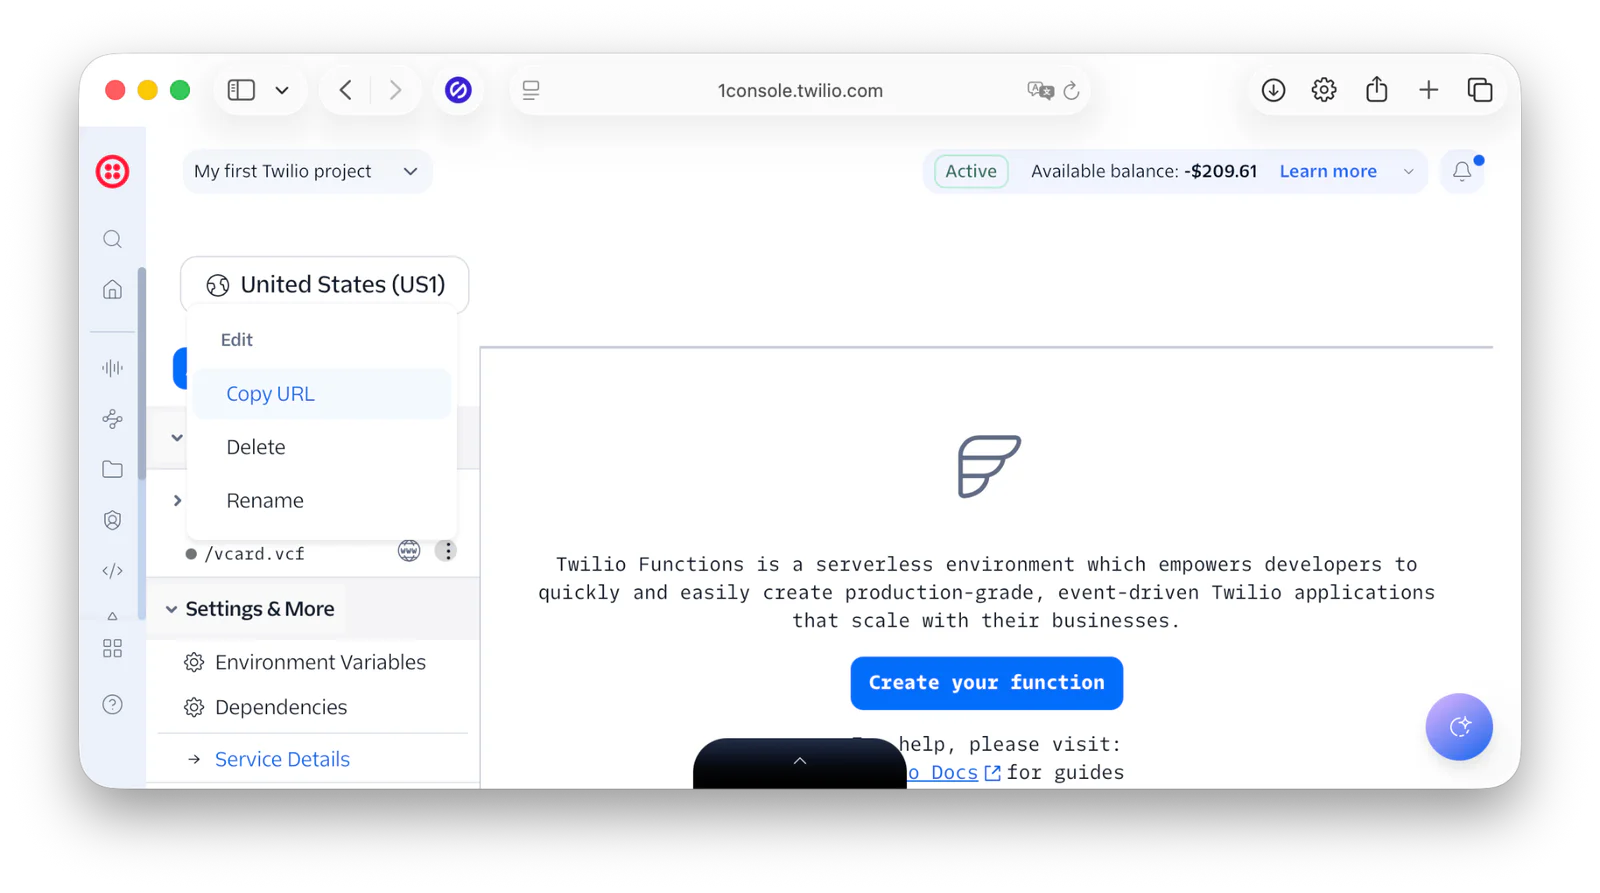The height and width of the screenshot is (893, 1600).
Task: Open the My first Twilio project dropdown
Action: (x=306, y=171)
